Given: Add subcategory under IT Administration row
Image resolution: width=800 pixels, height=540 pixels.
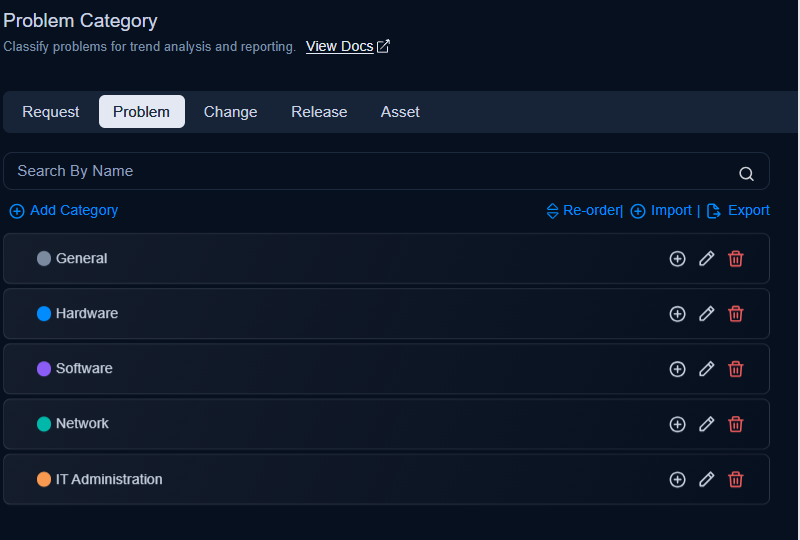Looking at the screenshot, I should coord(677,479).
